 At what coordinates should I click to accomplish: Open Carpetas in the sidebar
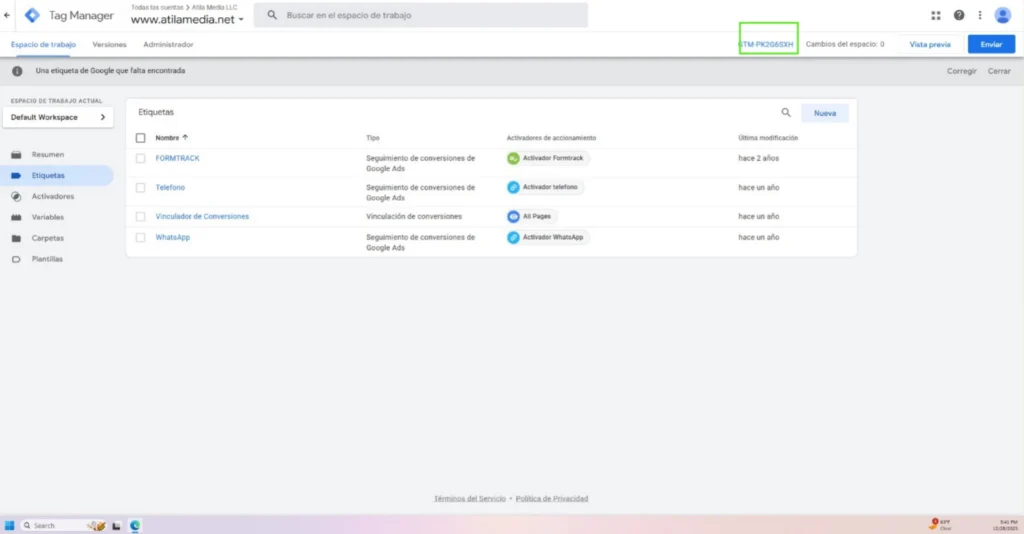(x=48, y=238)
